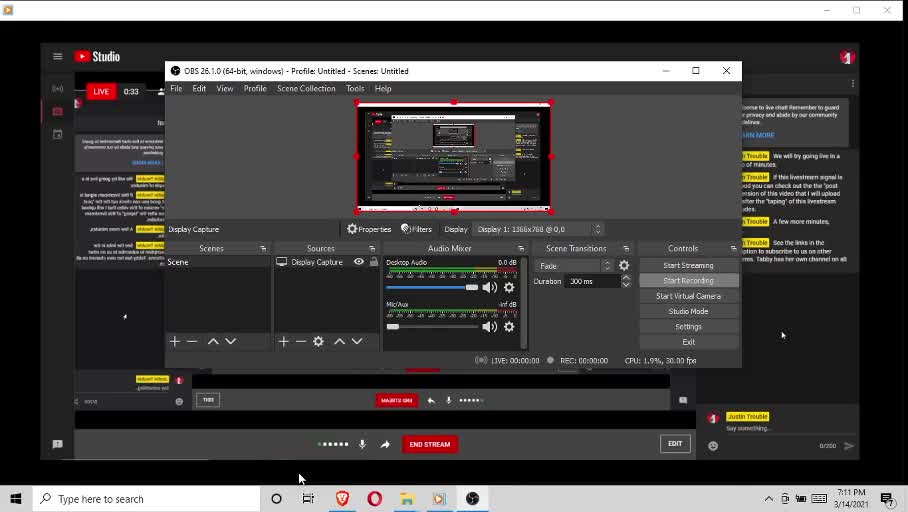908x512 pixels.
Task: Share the YouTube stream with arrow icon
Action: pyautogui.click(x=385, y=444)
